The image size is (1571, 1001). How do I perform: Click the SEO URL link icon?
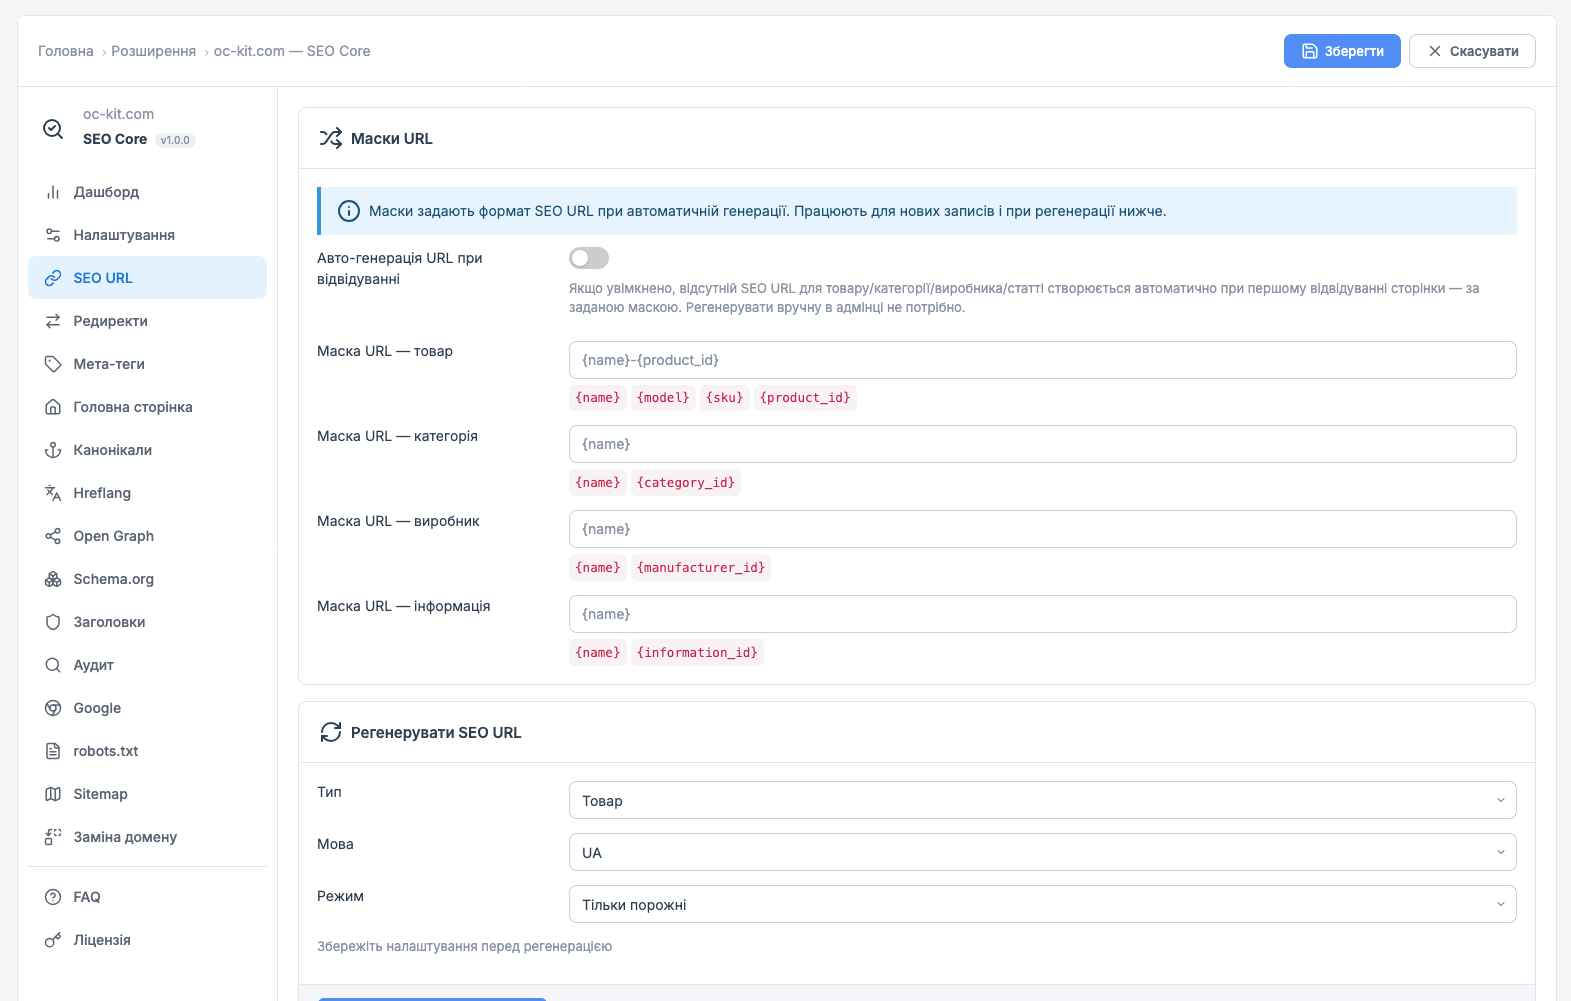53,278
